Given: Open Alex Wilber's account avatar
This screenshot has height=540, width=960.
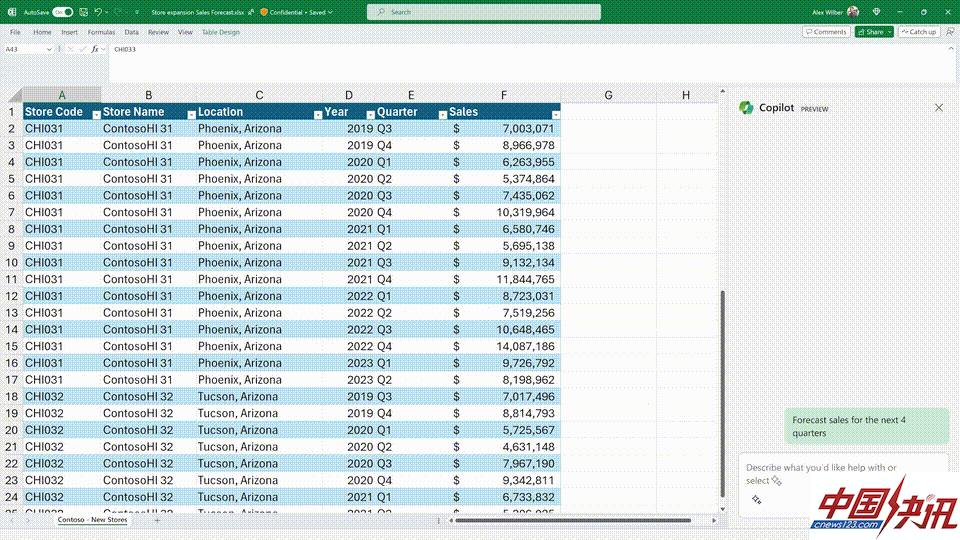Looking at the screenshot, I should 853,12.
